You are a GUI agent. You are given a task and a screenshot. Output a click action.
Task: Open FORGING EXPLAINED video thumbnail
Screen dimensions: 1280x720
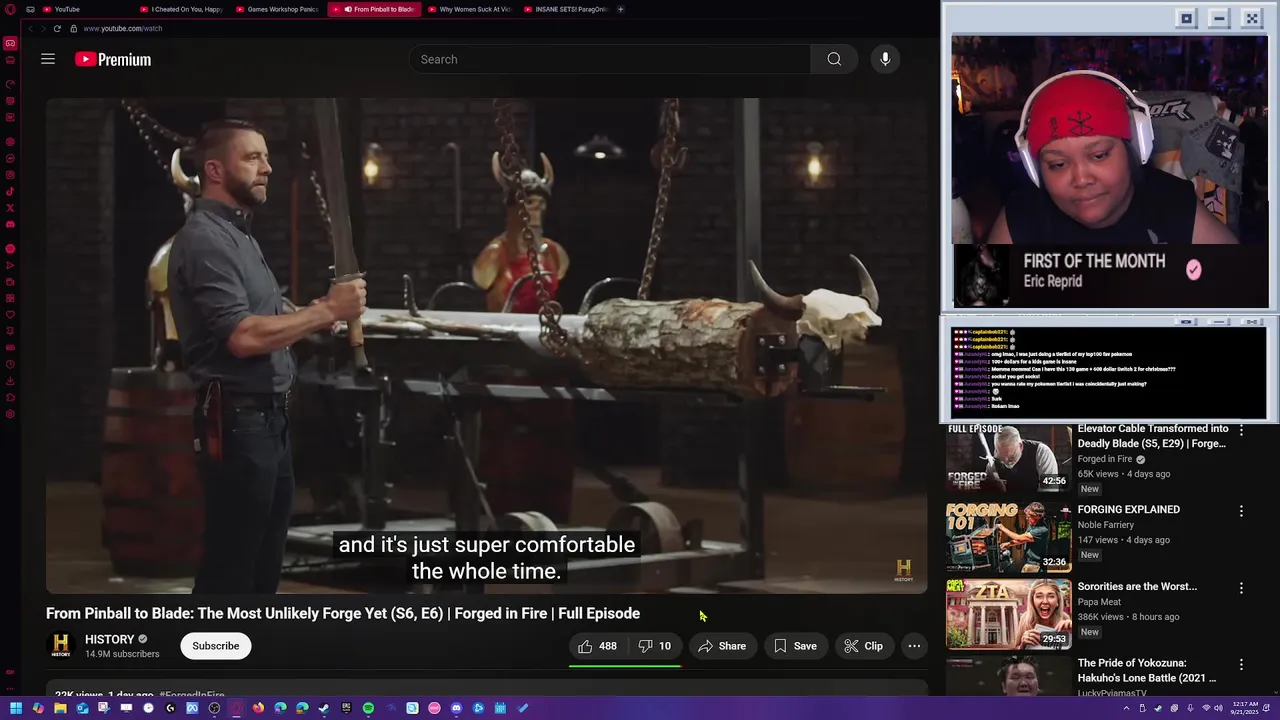1009,538
